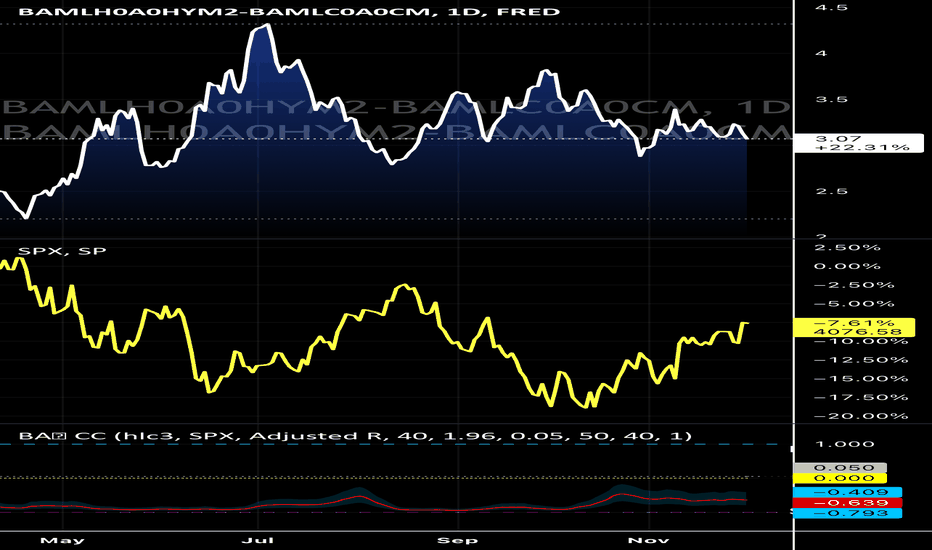Click the -15.00% scale value

tap(861, 379)
